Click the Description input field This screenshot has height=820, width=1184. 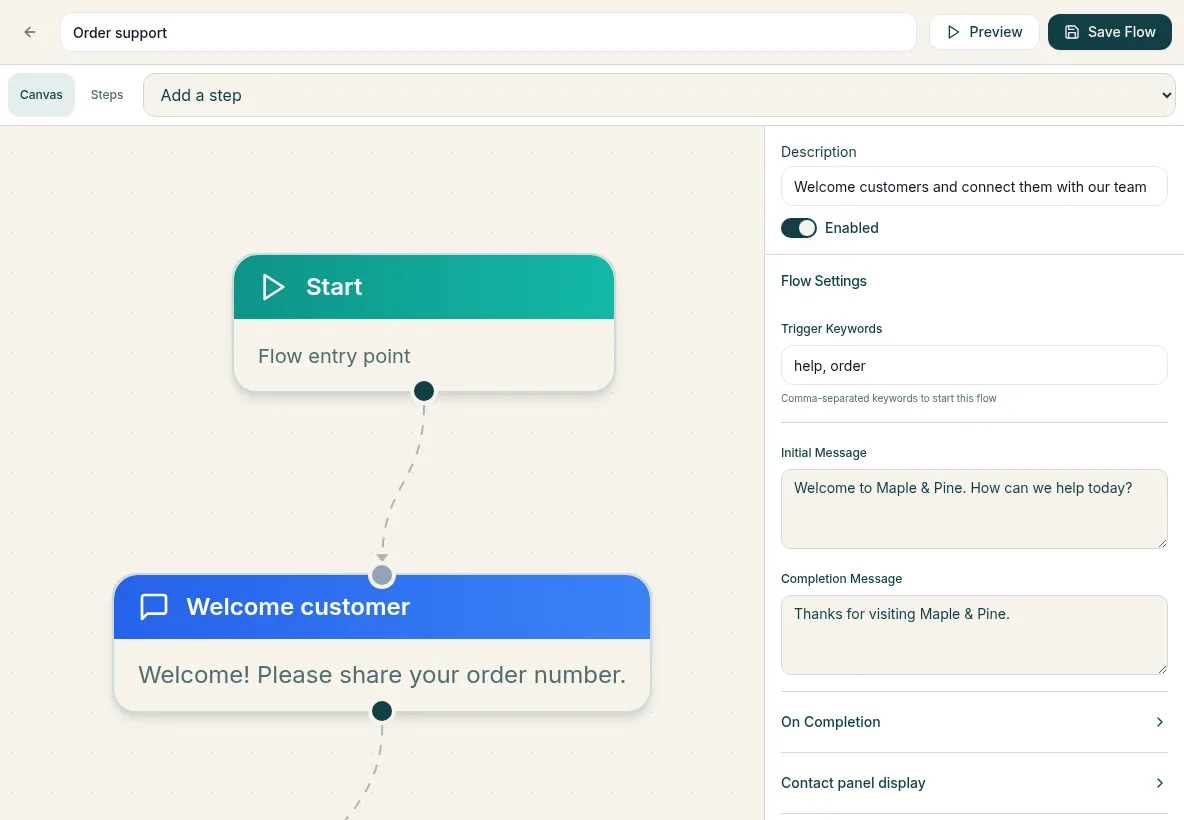(974, 187)
